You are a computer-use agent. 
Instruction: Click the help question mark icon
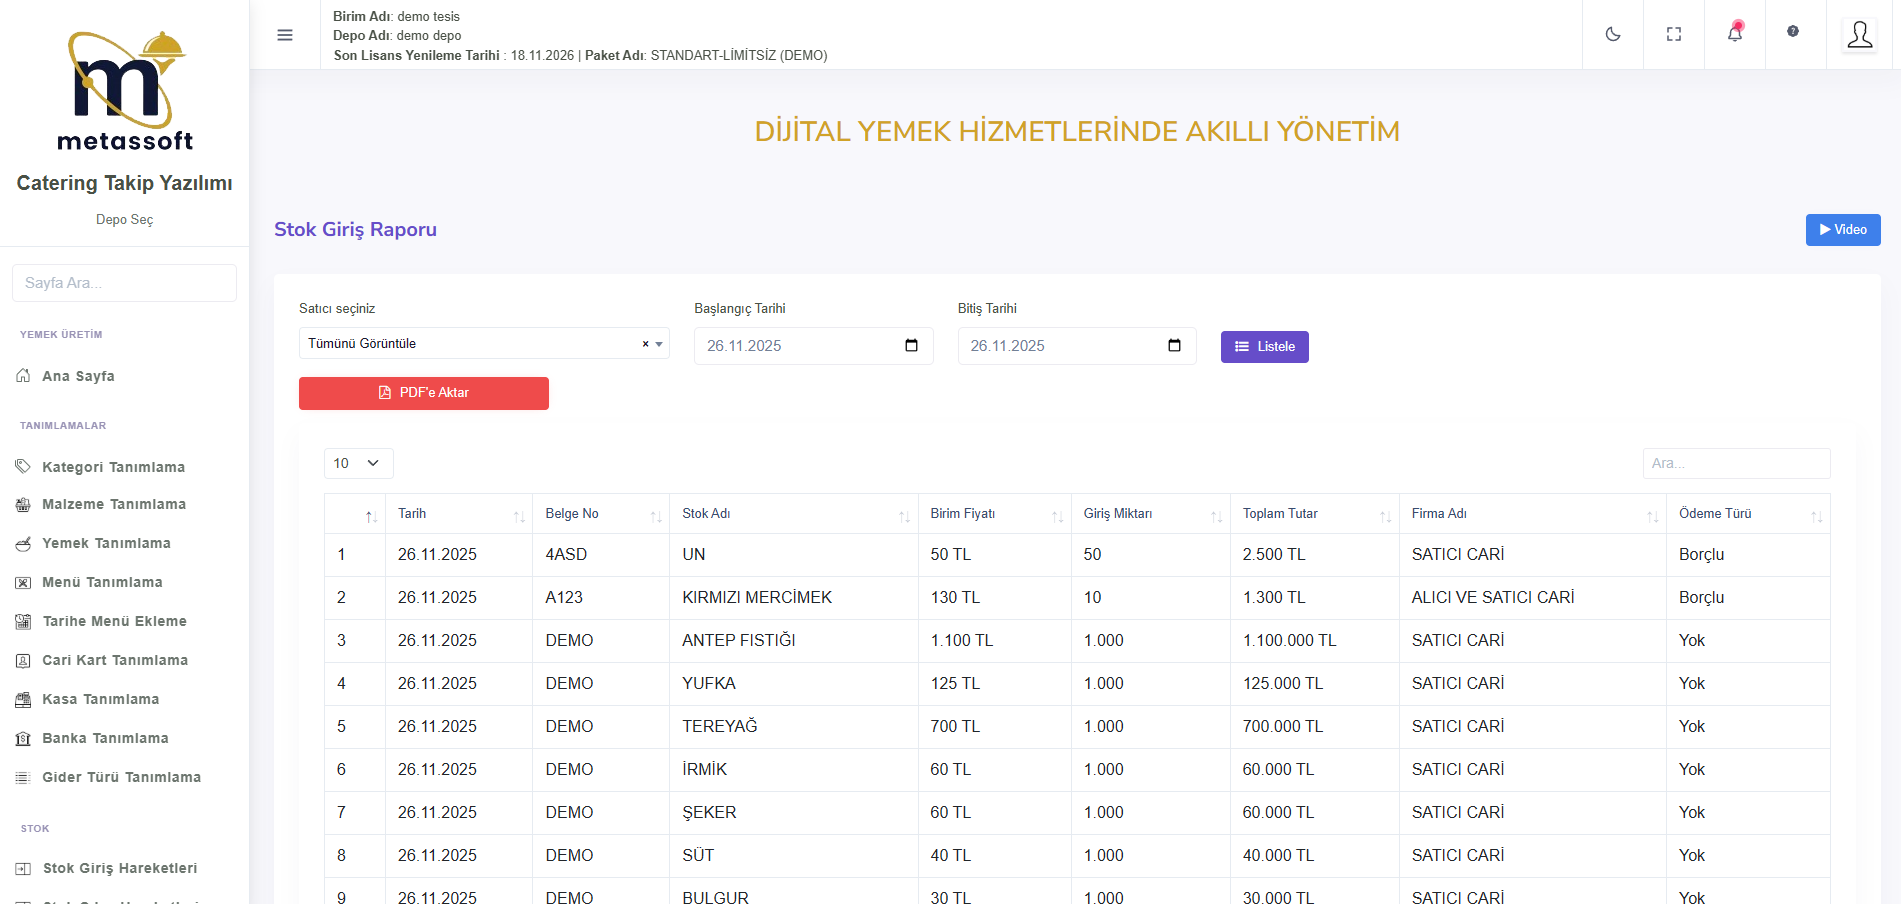tap(1793, 32)
